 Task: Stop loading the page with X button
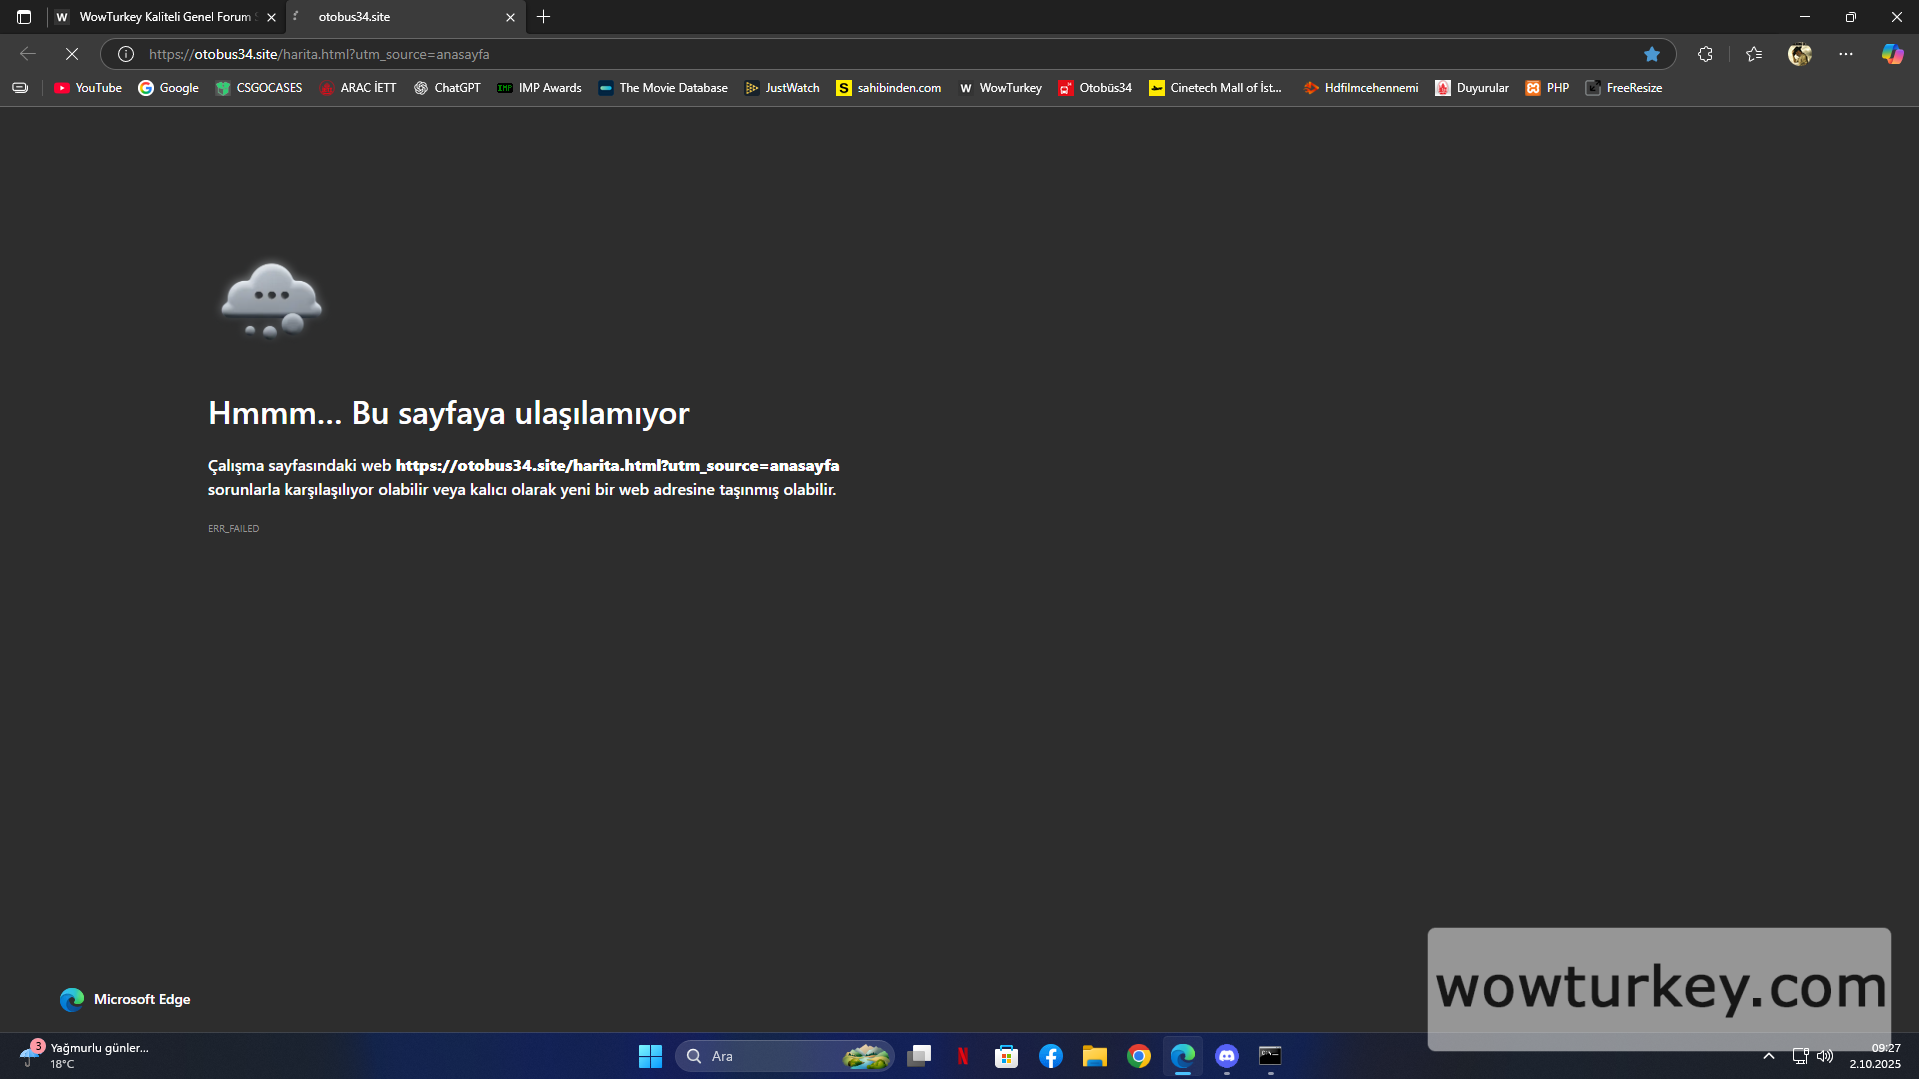(72, 54)
